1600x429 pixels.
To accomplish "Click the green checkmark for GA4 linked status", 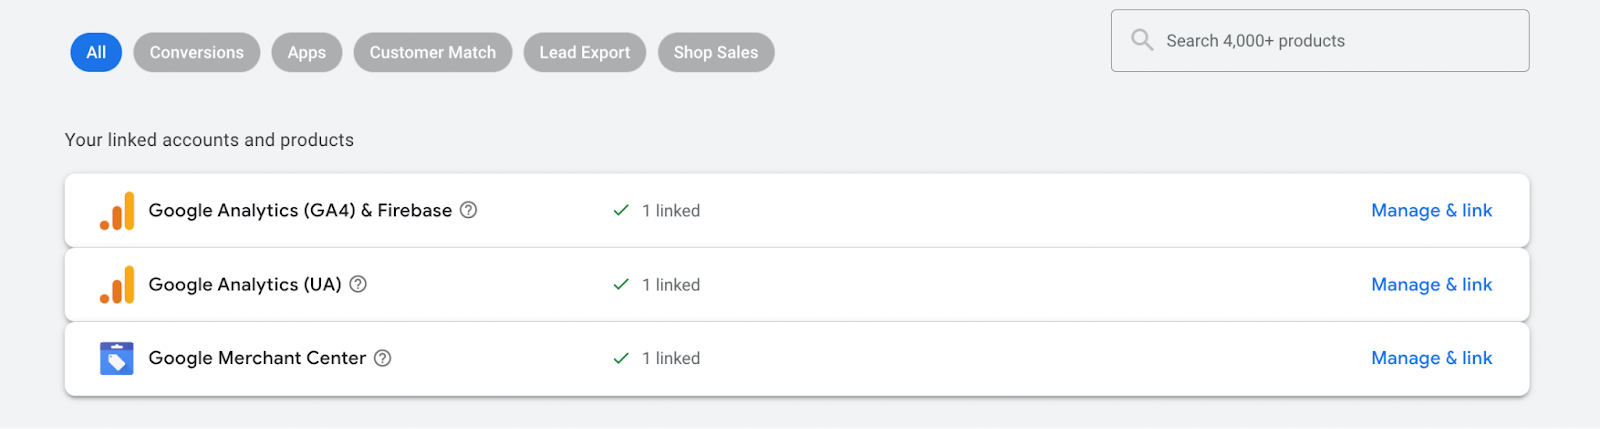I will (x=621, y=210).
